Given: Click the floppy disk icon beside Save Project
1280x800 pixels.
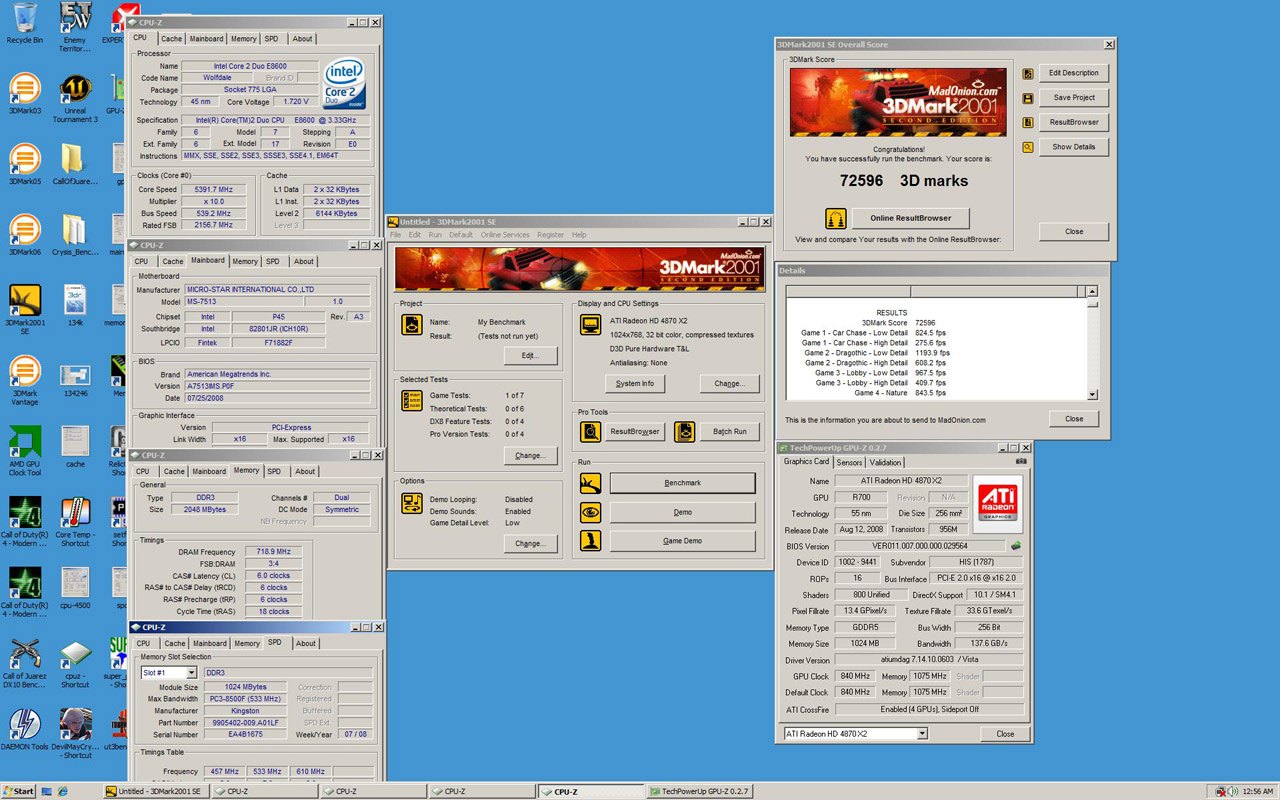Looking at the screenshot, I should pyautogui.click(x=1028, y=98).
